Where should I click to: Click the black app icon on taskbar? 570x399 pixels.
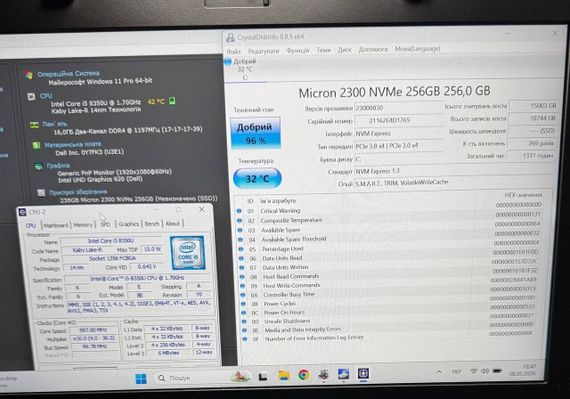(x=263, y=377)
